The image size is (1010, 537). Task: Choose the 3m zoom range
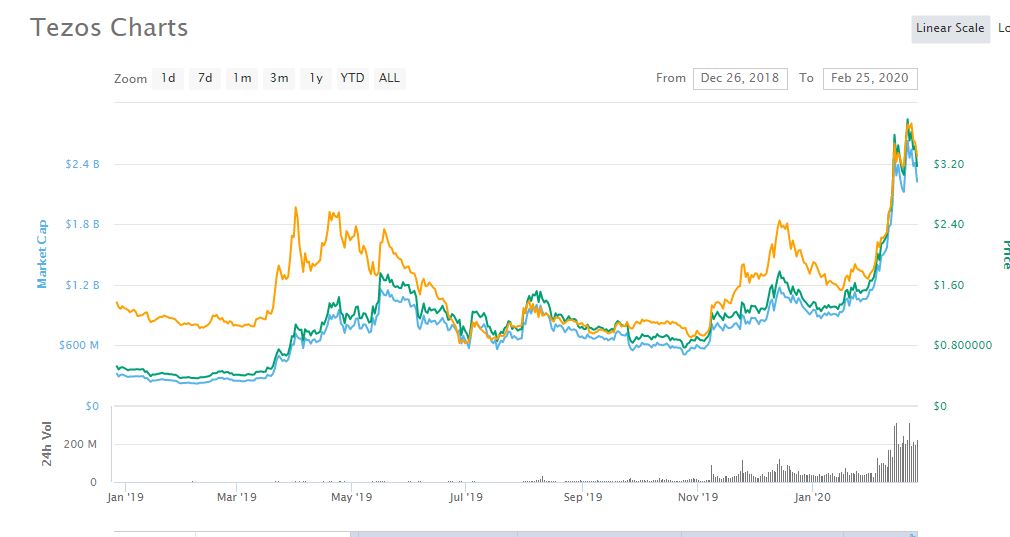pos(279,79)
